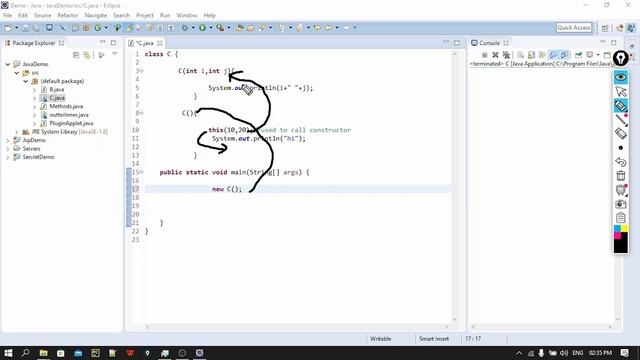Viewport: 640px width, 360px height.
Task: Open the Window menu
Action: coord(187,16)
